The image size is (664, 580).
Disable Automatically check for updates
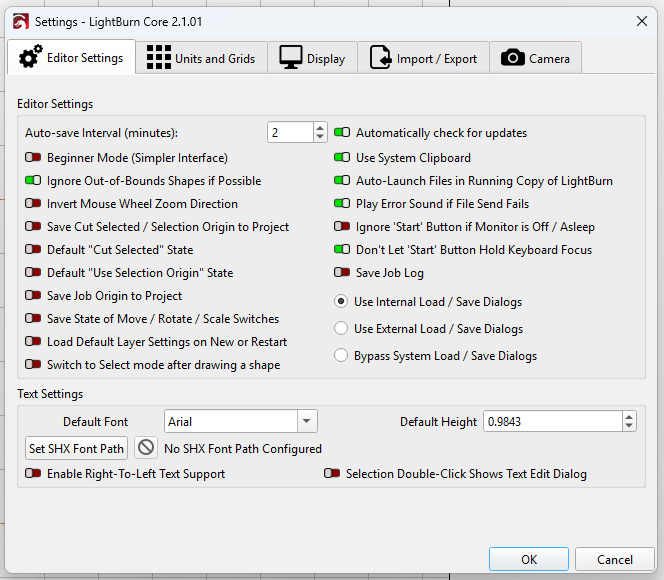click(x=342, y=133)
